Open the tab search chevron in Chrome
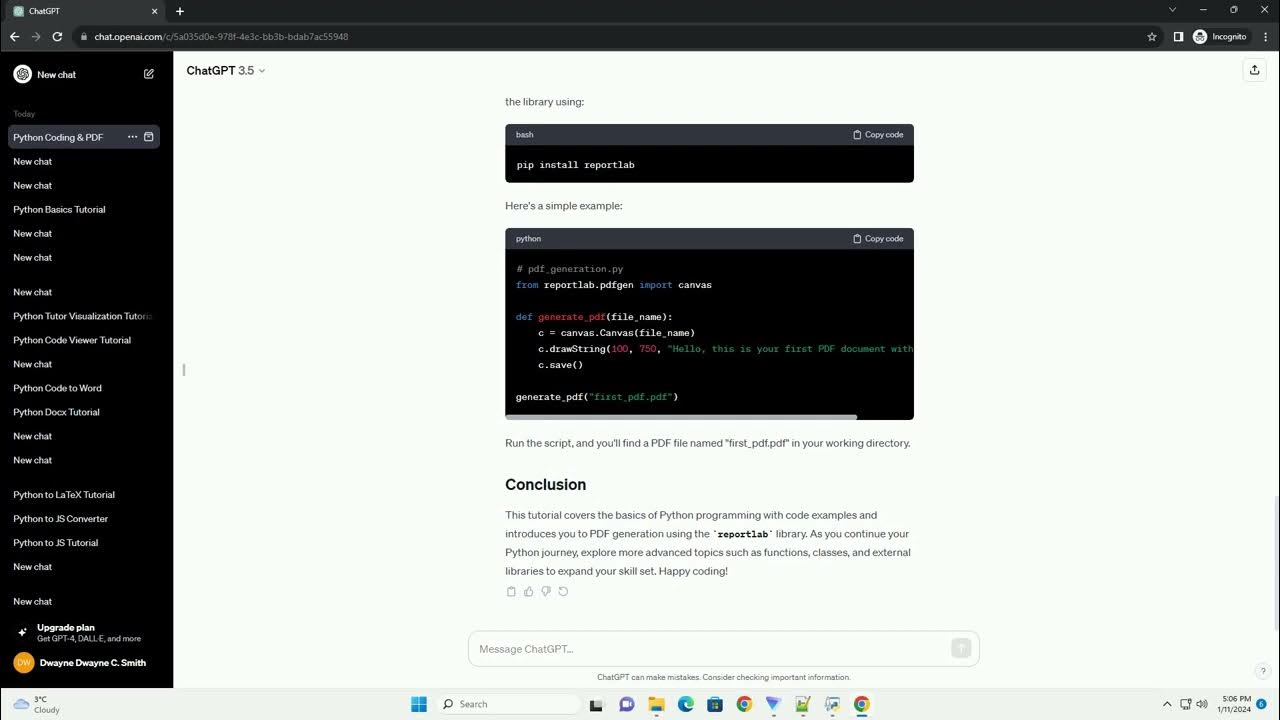The height and width of the screenshot is (720, 1280). pyautogui.click(x=1173, y=10)
